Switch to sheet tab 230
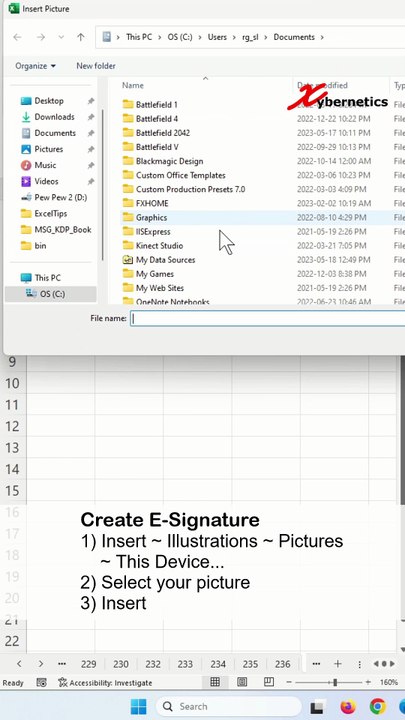Viewport: 405px width, 720px height. point(121,664)
